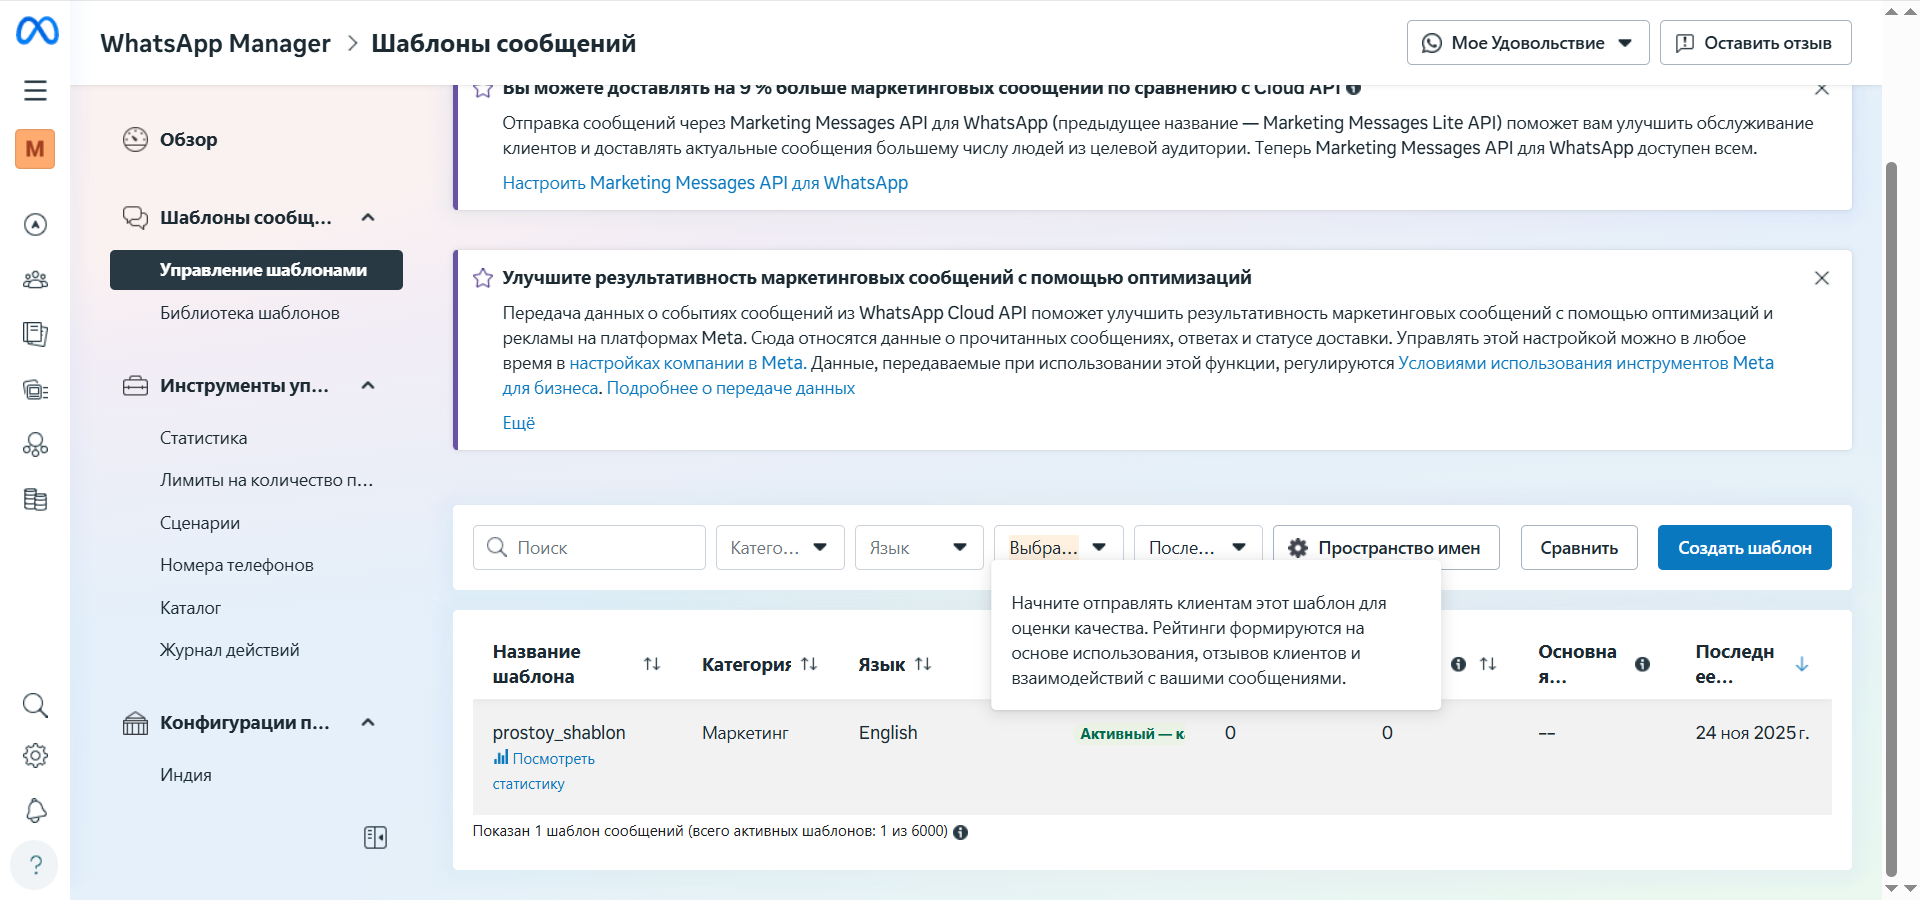Collapse the sidebar panel icon
The width and height of the screenshot is (1920, 900).
(375, 838)
